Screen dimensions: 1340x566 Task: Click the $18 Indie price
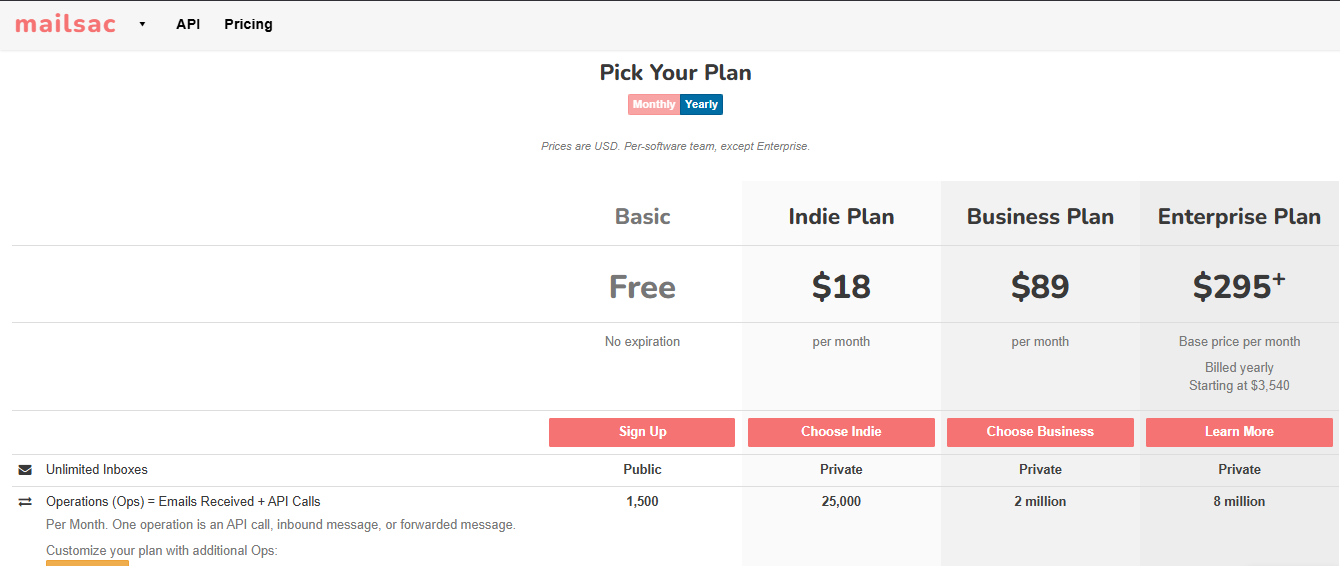coord(841,287)
